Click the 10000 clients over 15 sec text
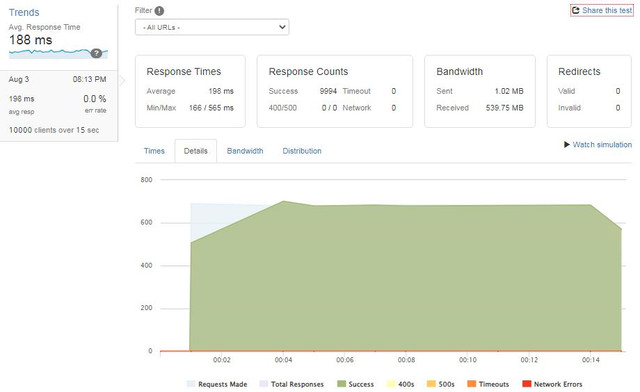 click(54, 130)
